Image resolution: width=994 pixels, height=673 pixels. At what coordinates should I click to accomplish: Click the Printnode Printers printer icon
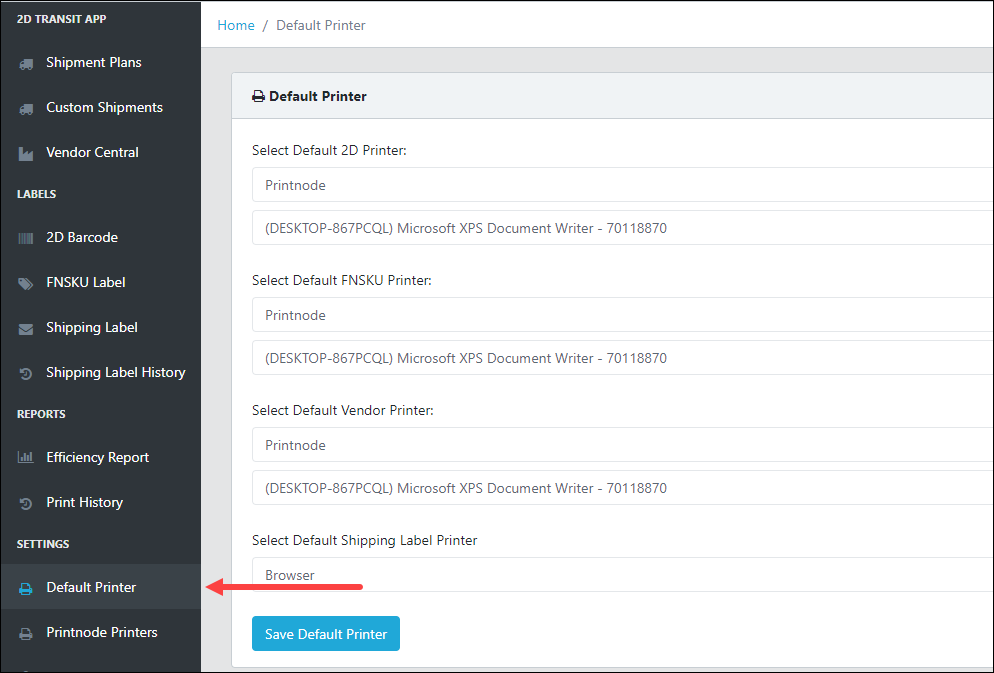(26, 633)
